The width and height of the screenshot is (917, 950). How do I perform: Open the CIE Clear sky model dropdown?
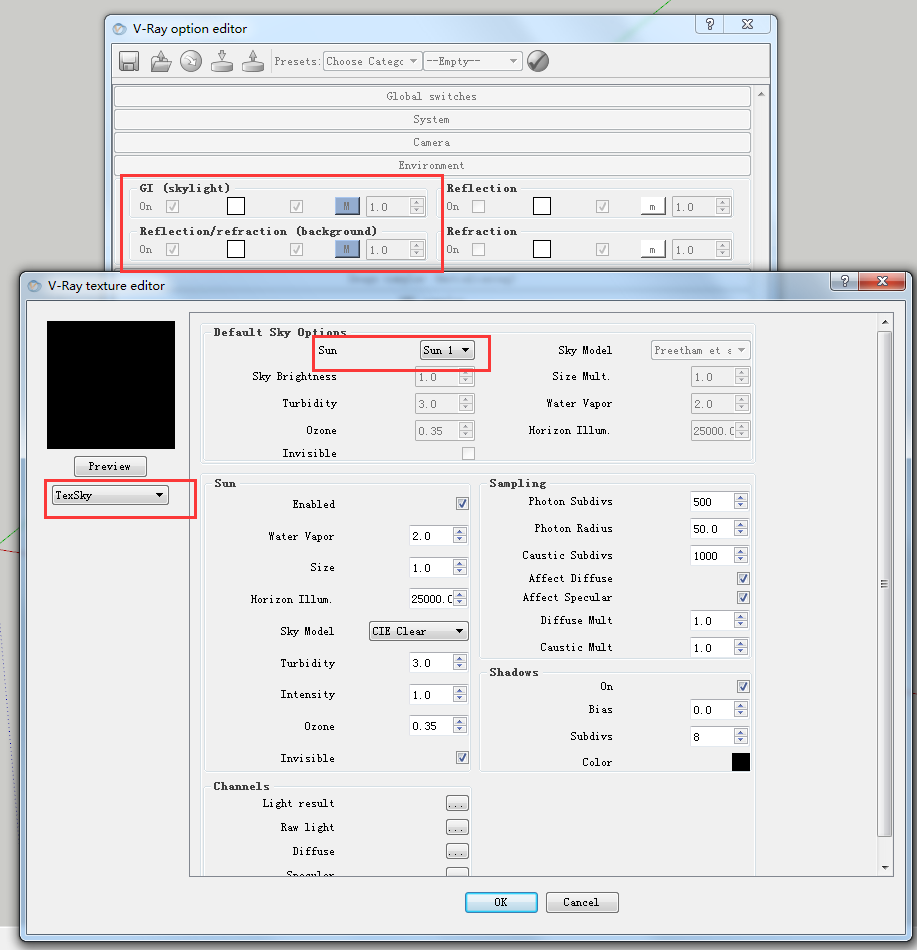point(419,631)
